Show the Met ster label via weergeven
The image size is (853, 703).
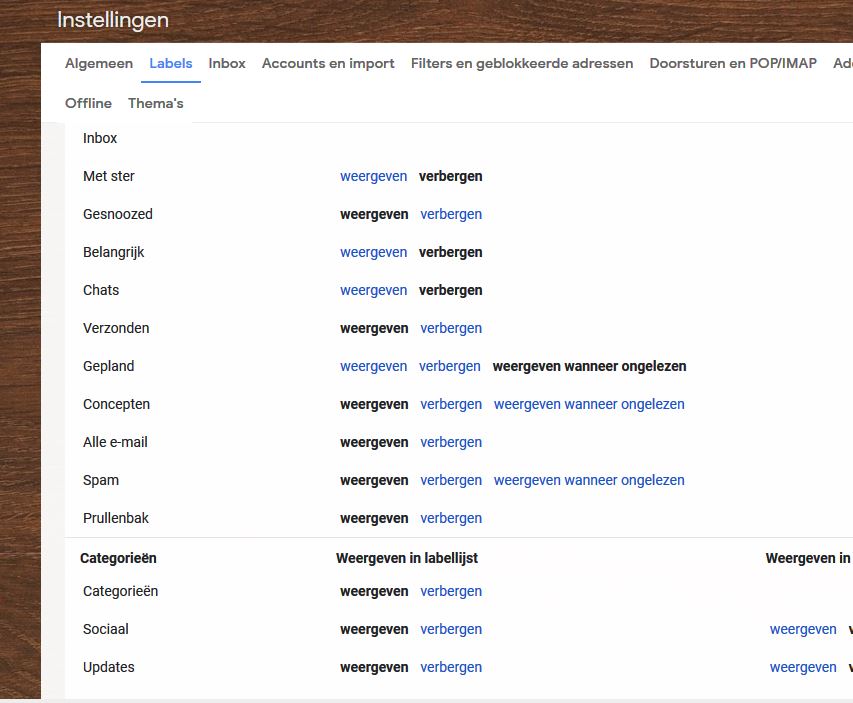(x=373, y=176)
